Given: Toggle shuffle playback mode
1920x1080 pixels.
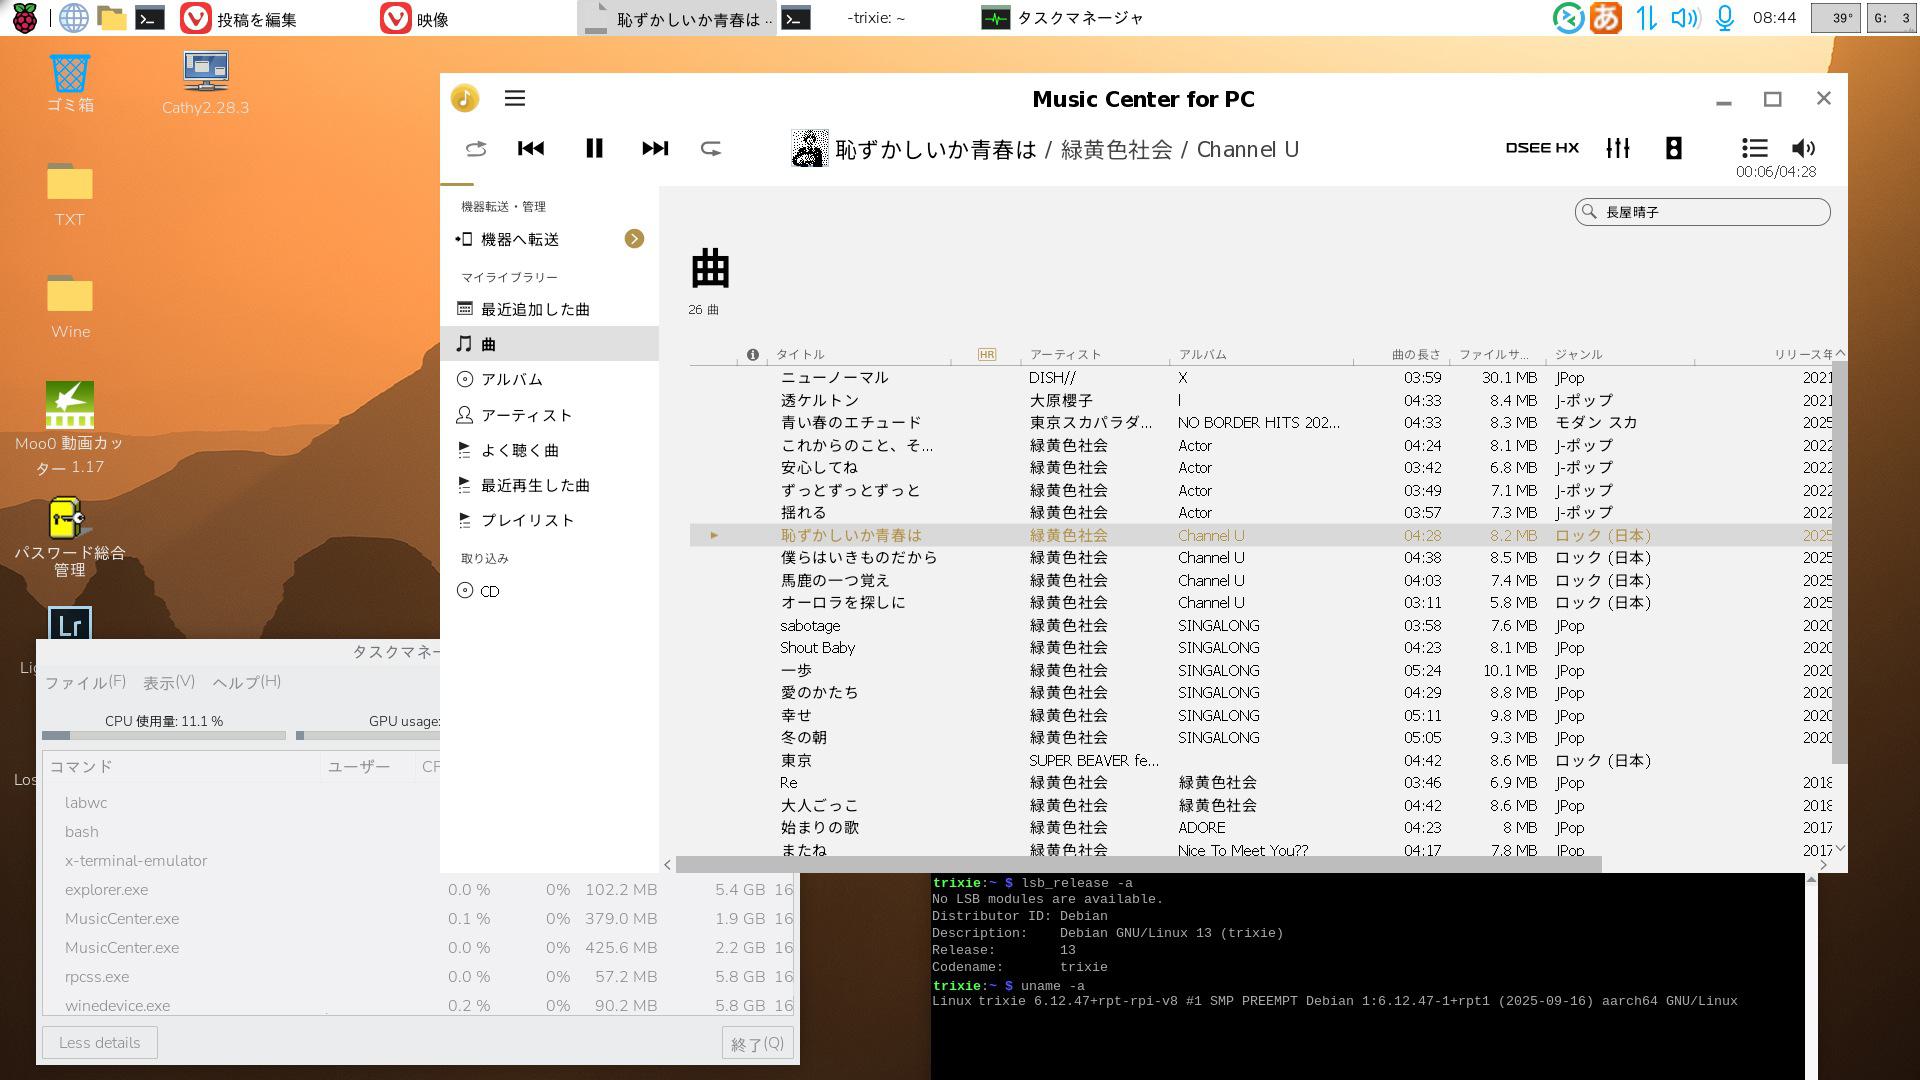Looking at the screenshot, I should pos(476,148).
